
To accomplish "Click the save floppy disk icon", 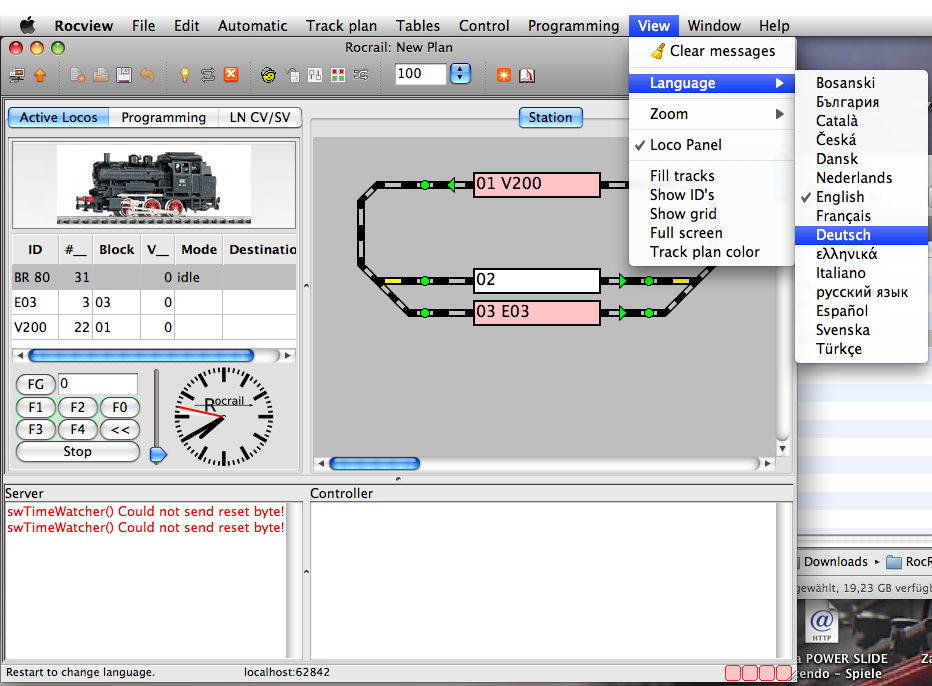I will (x=124, y=74).
